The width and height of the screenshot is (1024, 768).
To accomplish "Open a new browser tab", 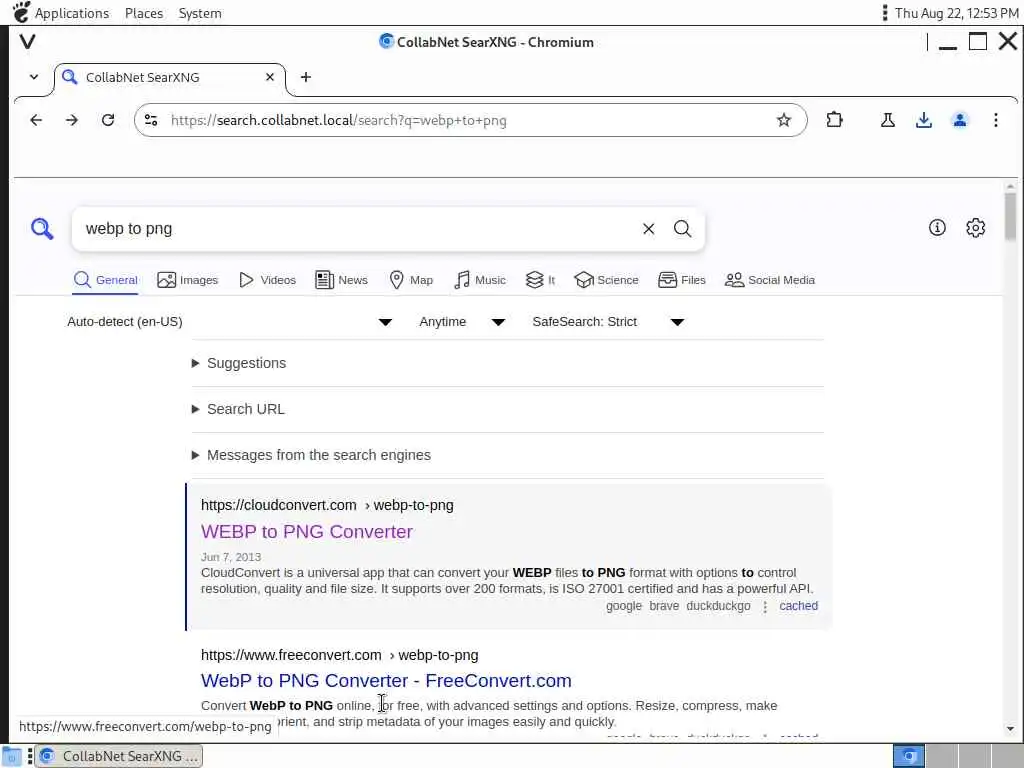I will tap(306, 77).
